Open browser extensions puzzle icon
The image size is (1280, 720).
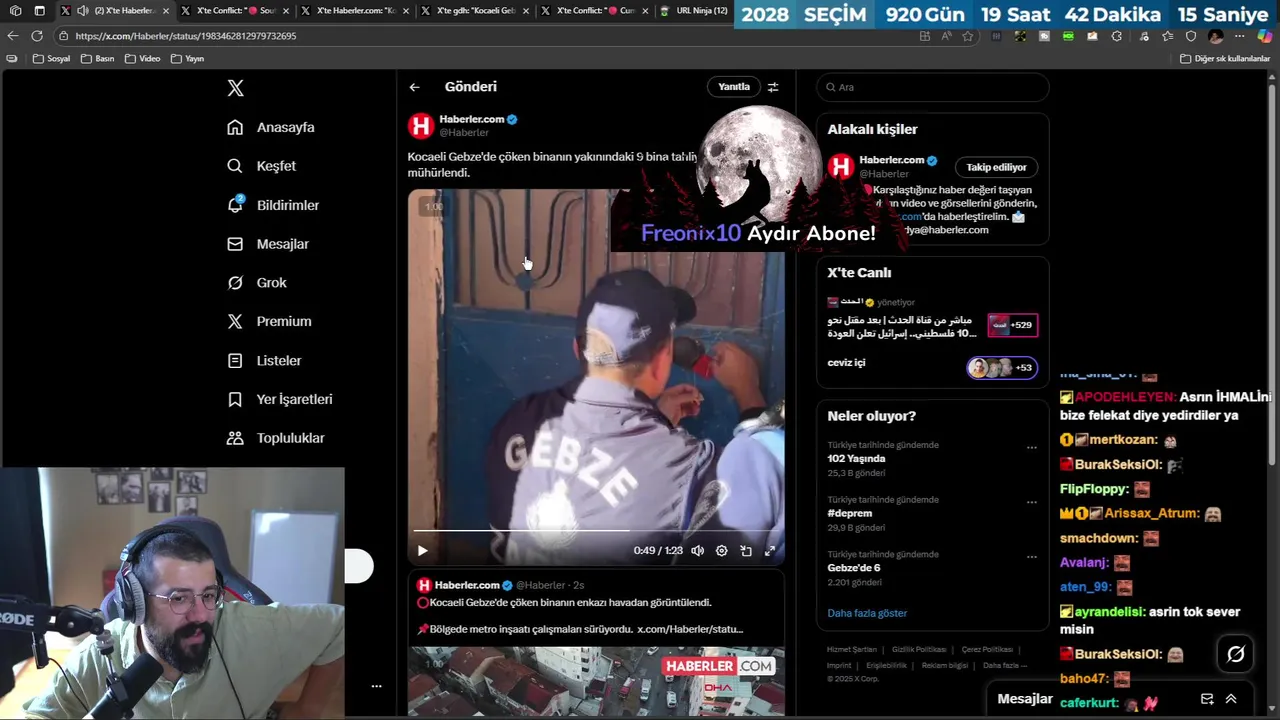[x=1117, y=36]
